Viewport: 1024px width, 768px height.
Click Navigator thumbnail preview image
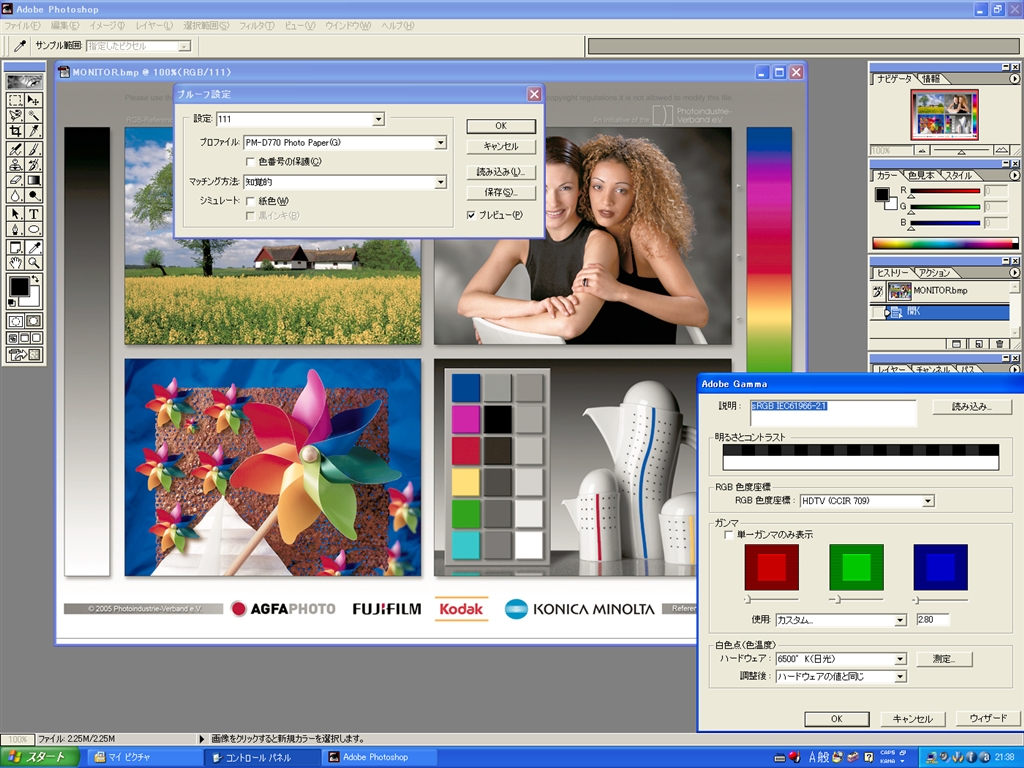tap(944, 115)
